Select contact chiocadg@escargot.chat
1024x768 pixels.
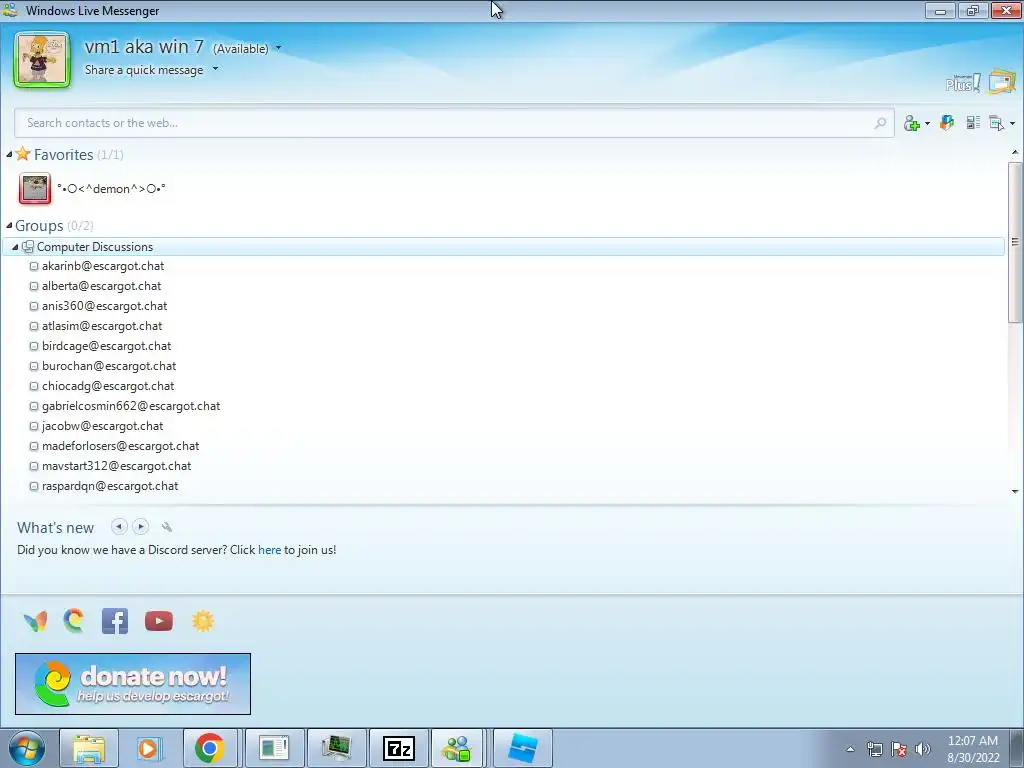108,386
